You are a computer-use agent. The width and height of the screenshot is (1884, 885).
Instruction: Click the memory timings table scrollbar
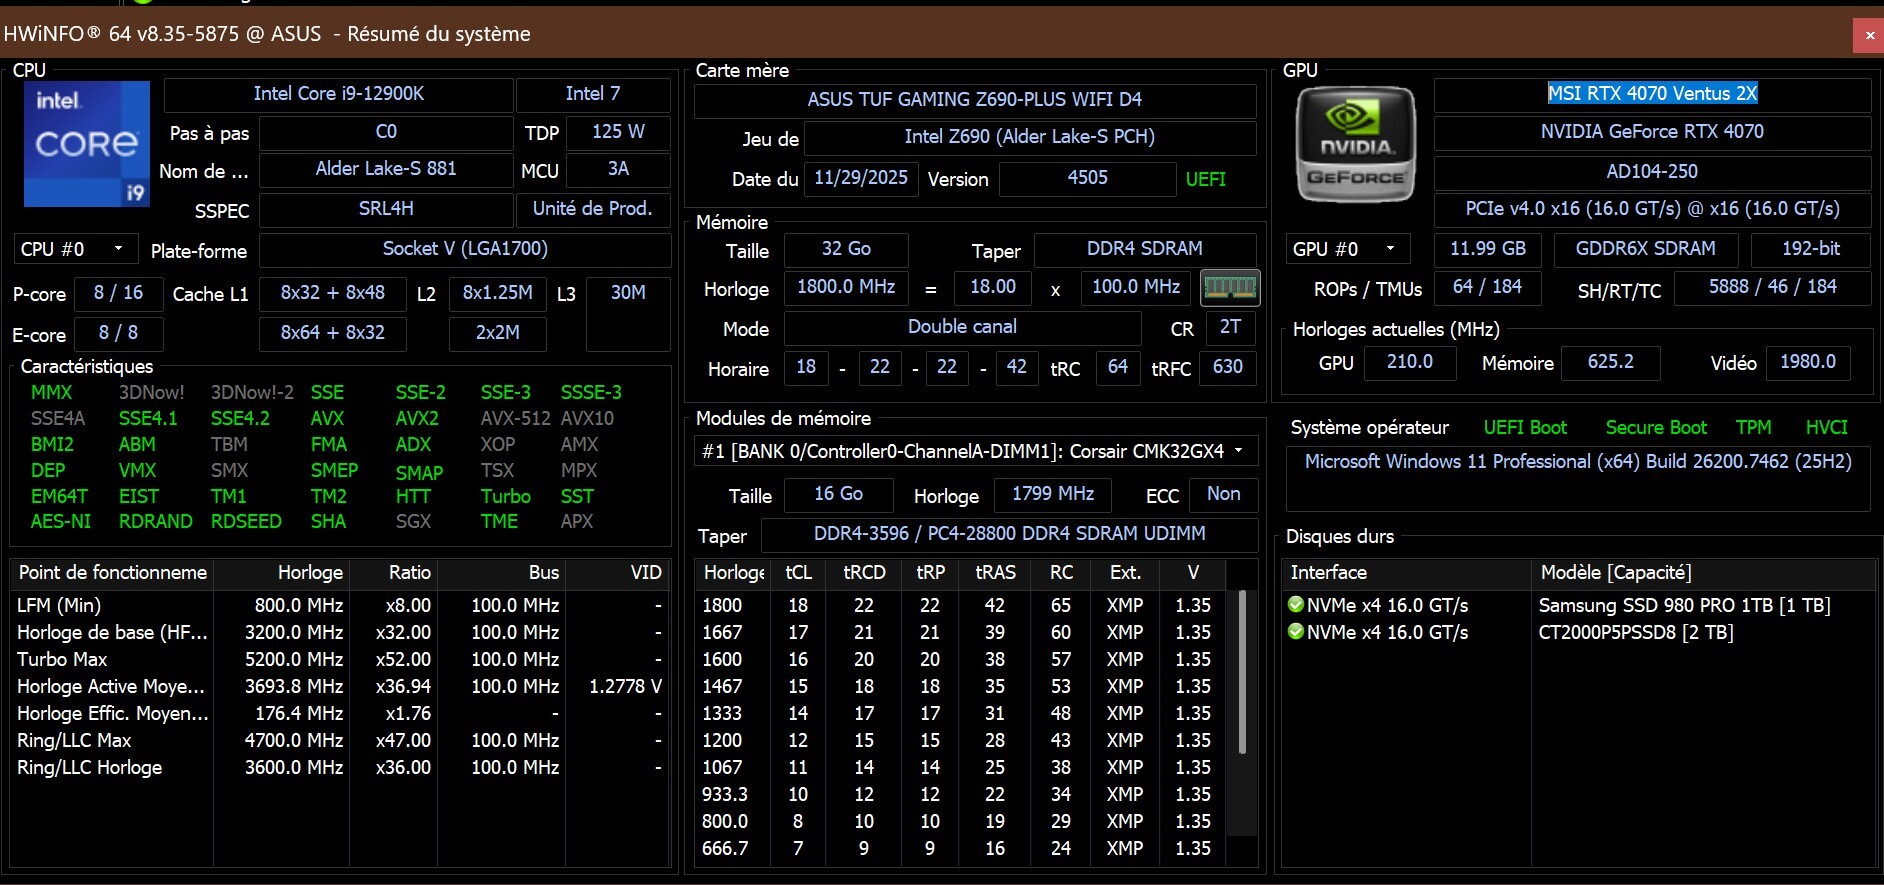click(x=1242, y=671)
